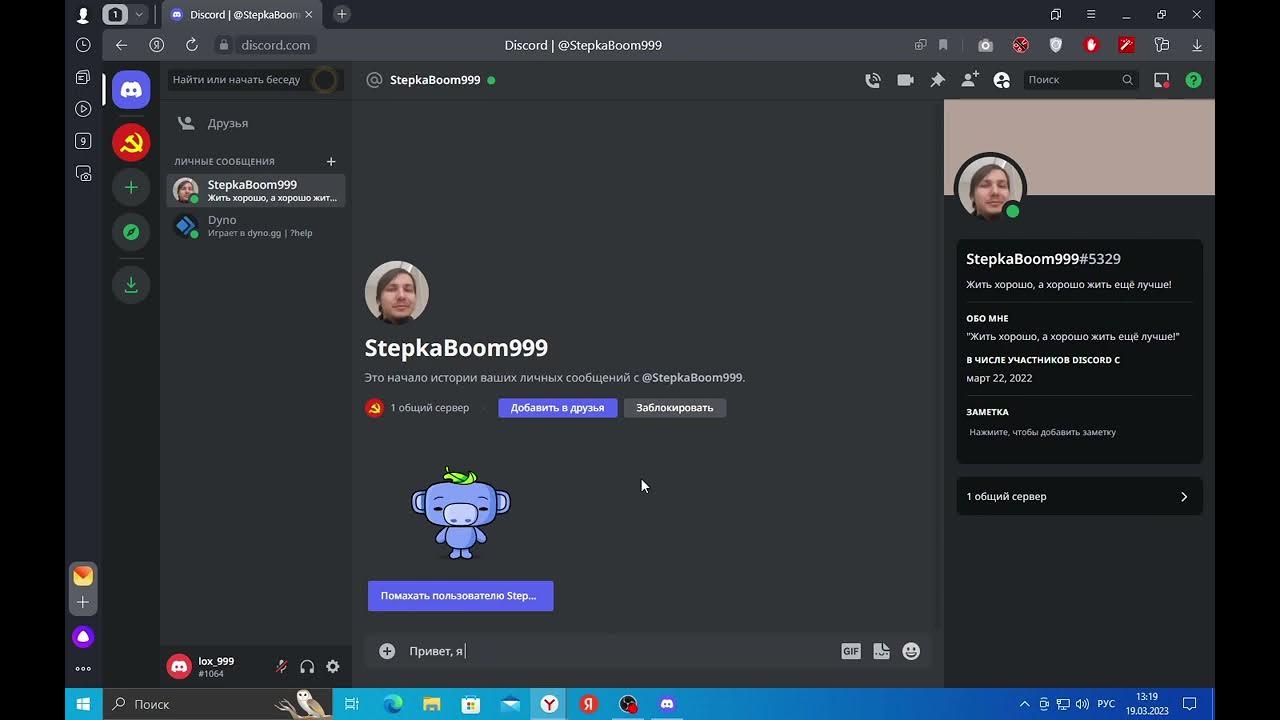Open Discord home direct messages icon
The height and width of the screenshot is (720, 1280).
coord(131,90)
